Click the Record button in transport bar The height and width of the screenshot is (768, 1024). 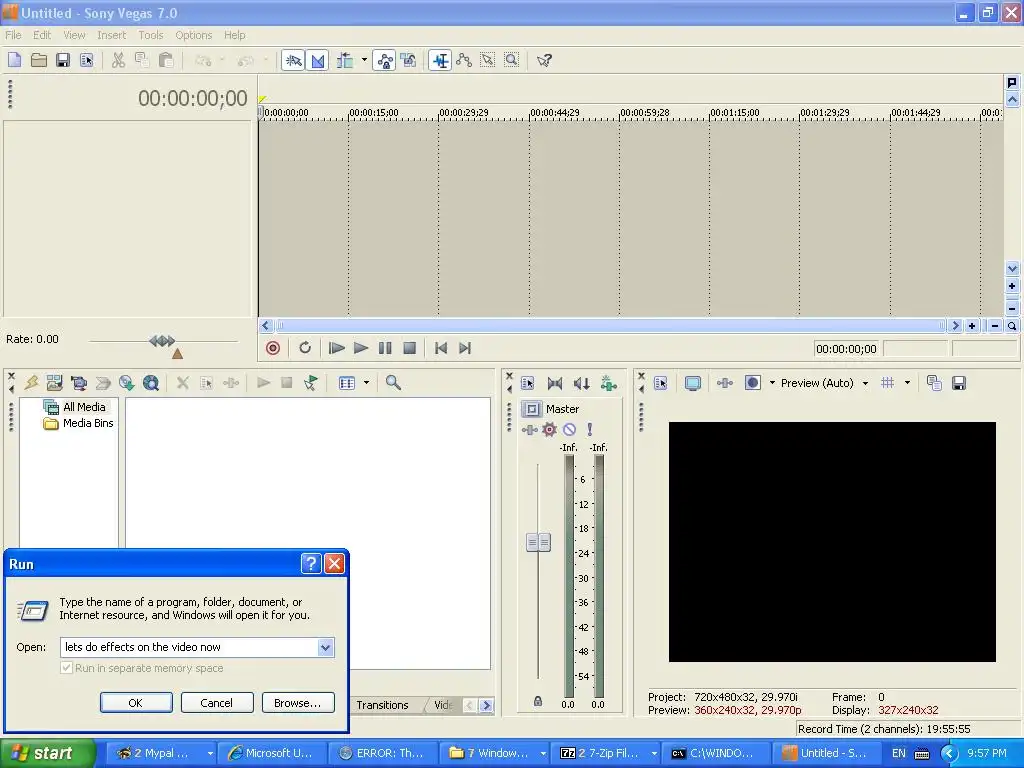[x=273, y=348]
